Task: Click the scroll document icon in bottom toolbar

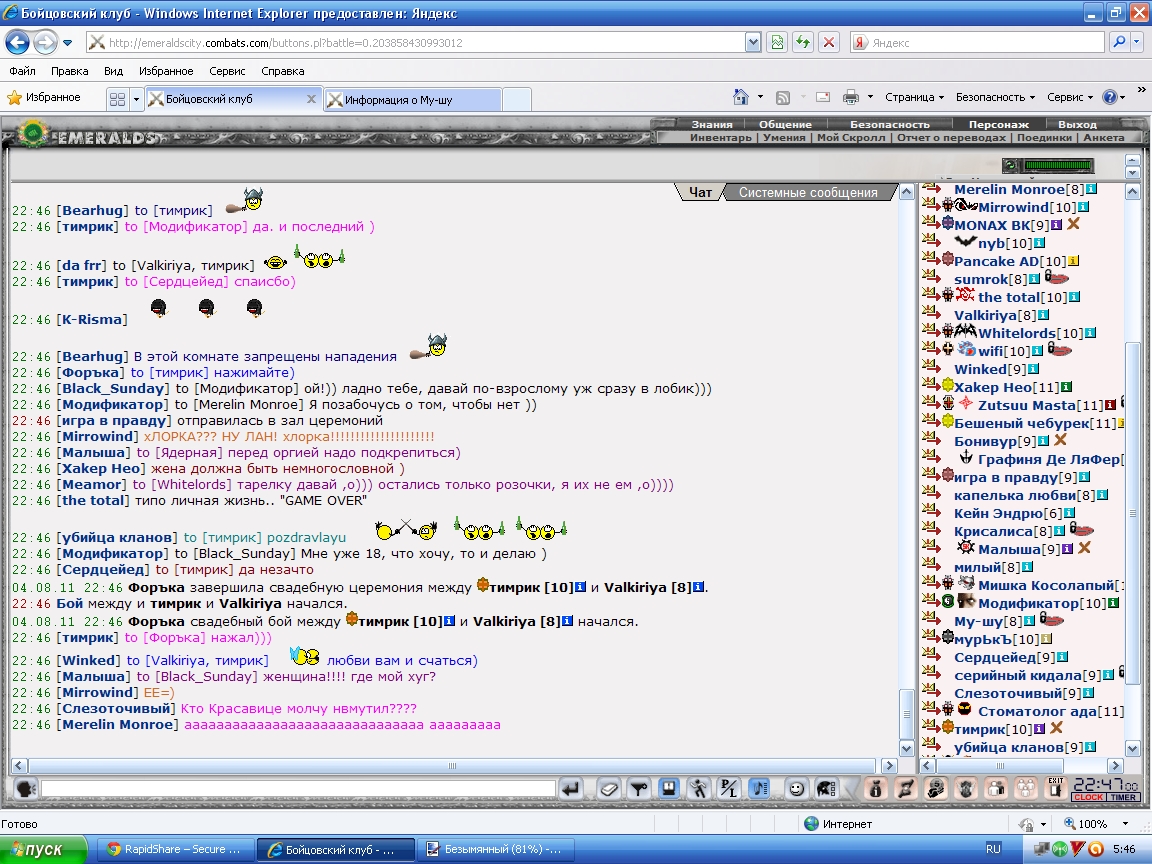Action: (x=905, y=790)
